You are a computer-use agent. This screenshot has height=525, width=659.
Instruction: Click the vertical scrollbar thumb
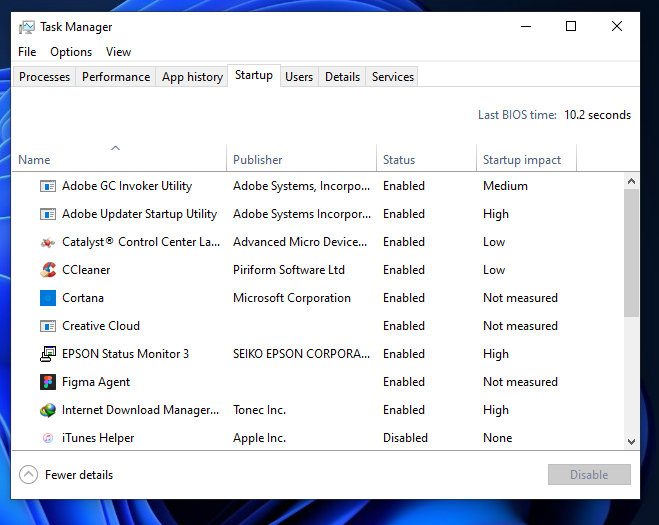[631, 253]
